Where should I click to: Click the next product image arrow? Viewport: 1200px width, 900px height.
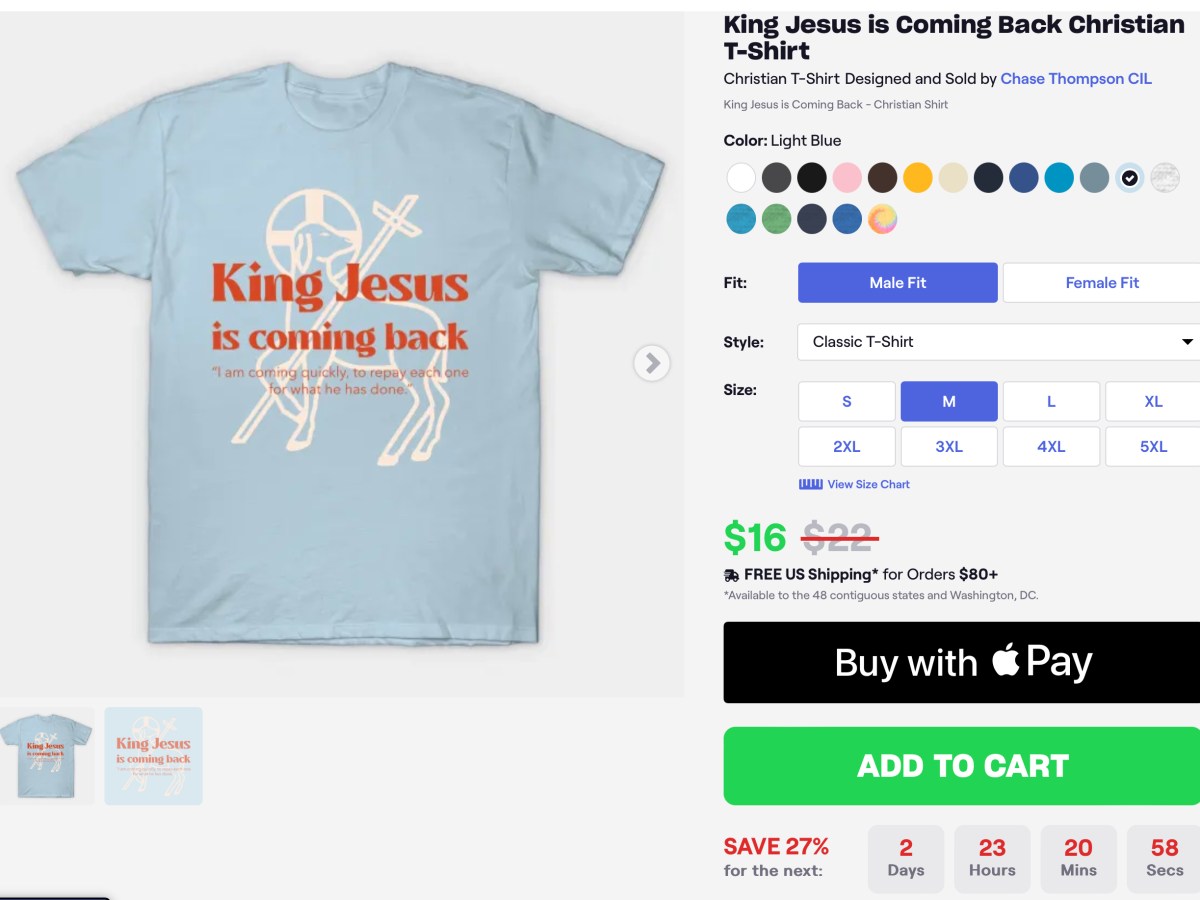click(652, 363)
